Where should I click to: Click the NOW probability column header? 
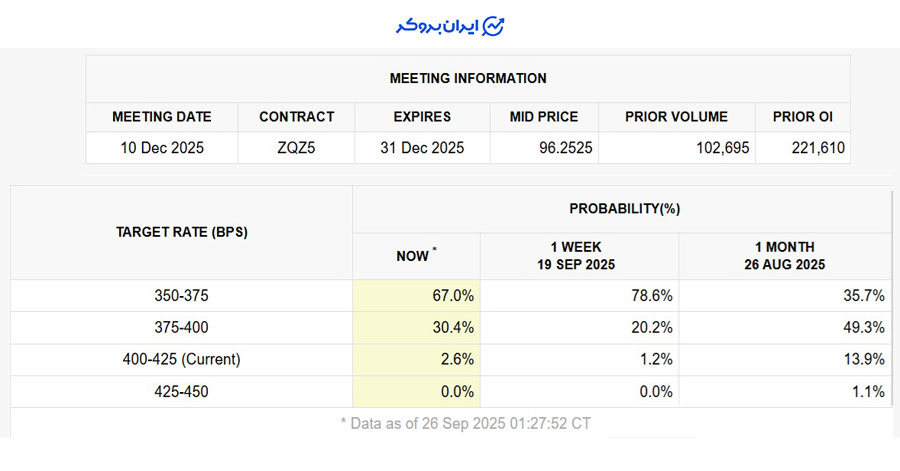click(x=415, y=256)
